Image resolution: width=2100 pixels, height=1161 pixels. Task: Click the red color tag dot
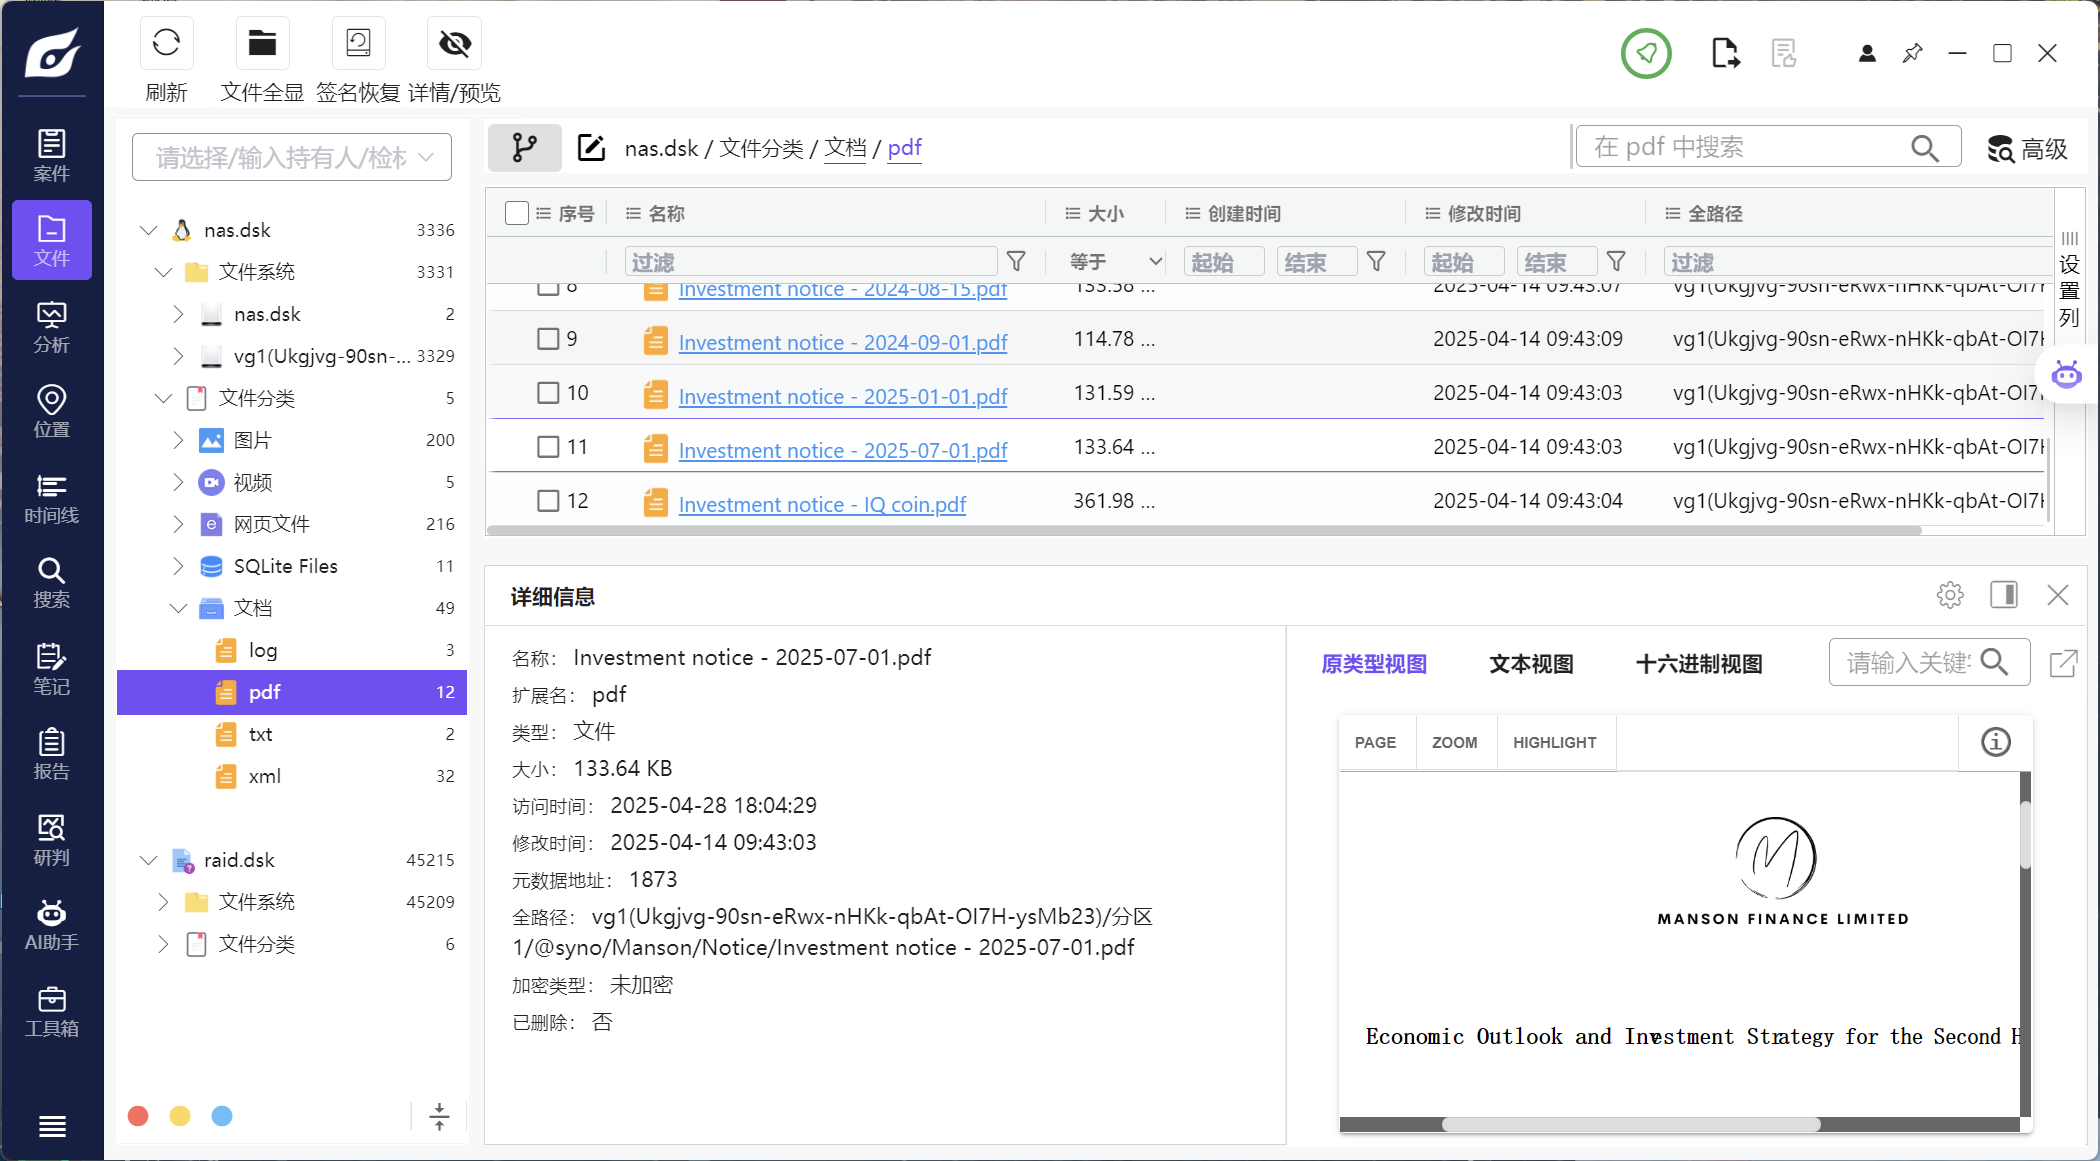click(x=139, y=1116)
